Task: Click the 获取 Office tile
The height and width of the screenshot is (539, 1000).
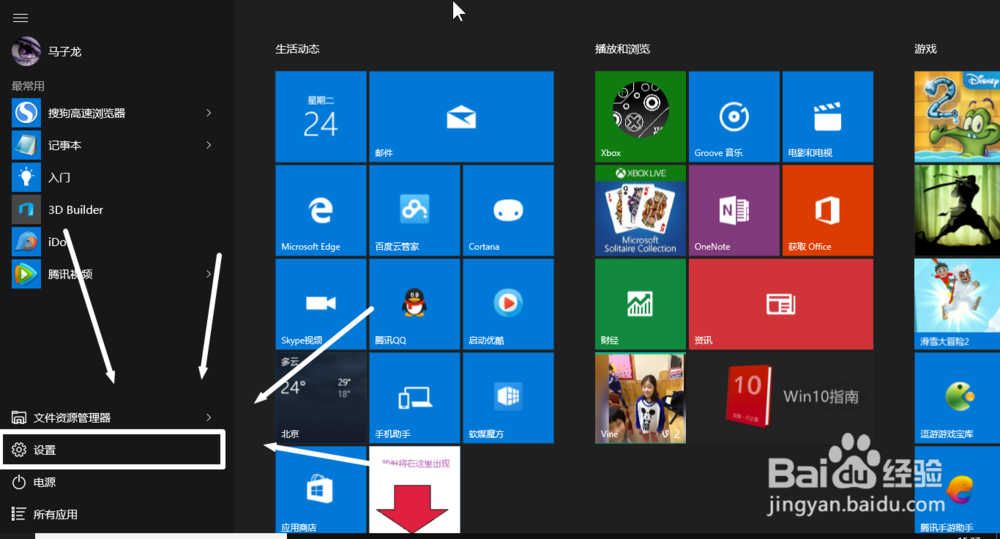Action: (828, 210)
